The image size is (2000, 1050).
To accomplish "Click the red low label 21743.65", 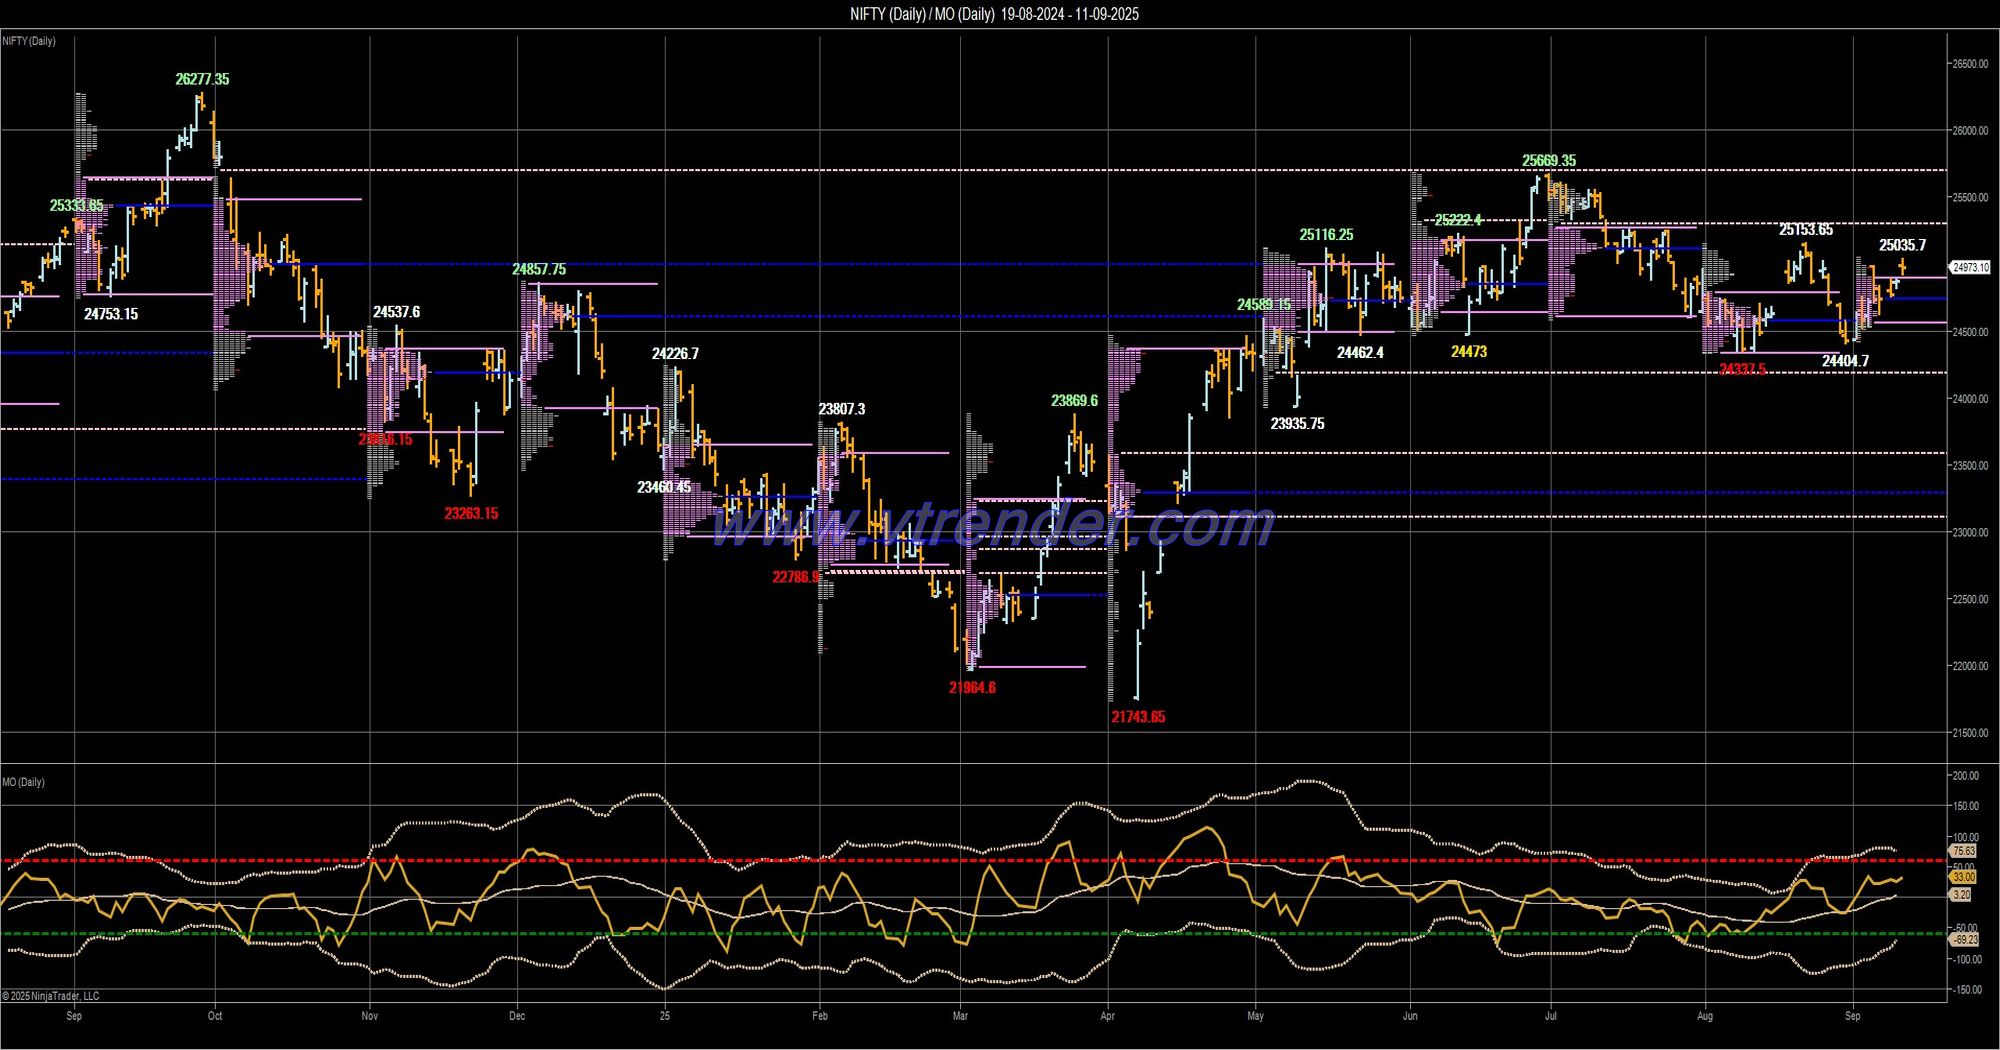I will [x=1138, y=717].
